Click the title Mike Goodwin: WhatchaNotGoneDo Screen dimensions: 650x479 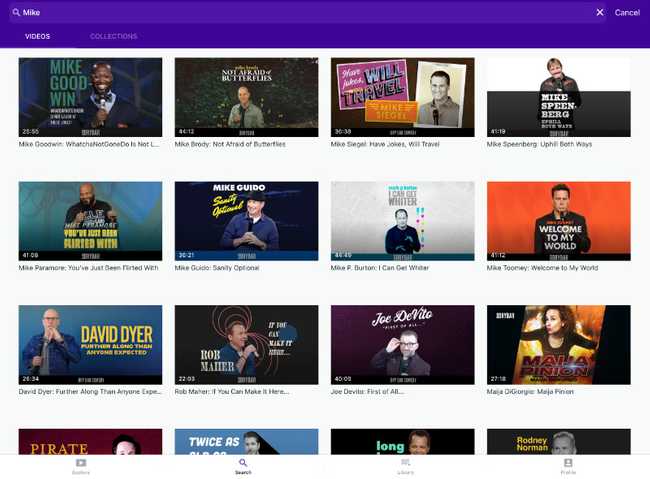tap(89, 144)
